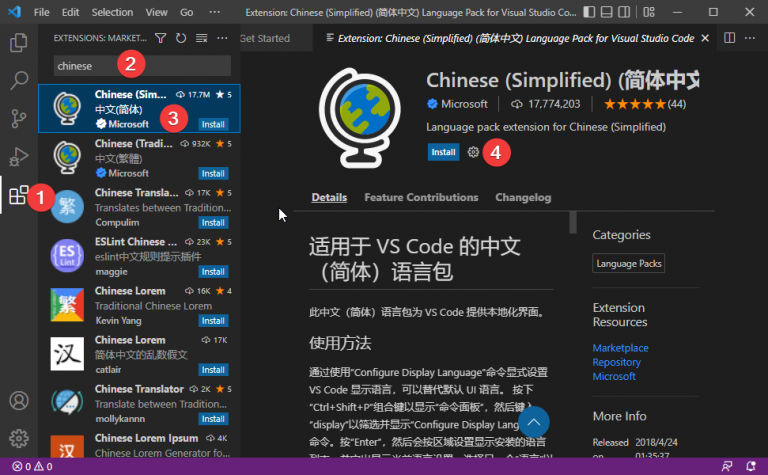The height and width of the screenshot is (475, 768).
Task: Open the View menu
Action: coord(156,12)
